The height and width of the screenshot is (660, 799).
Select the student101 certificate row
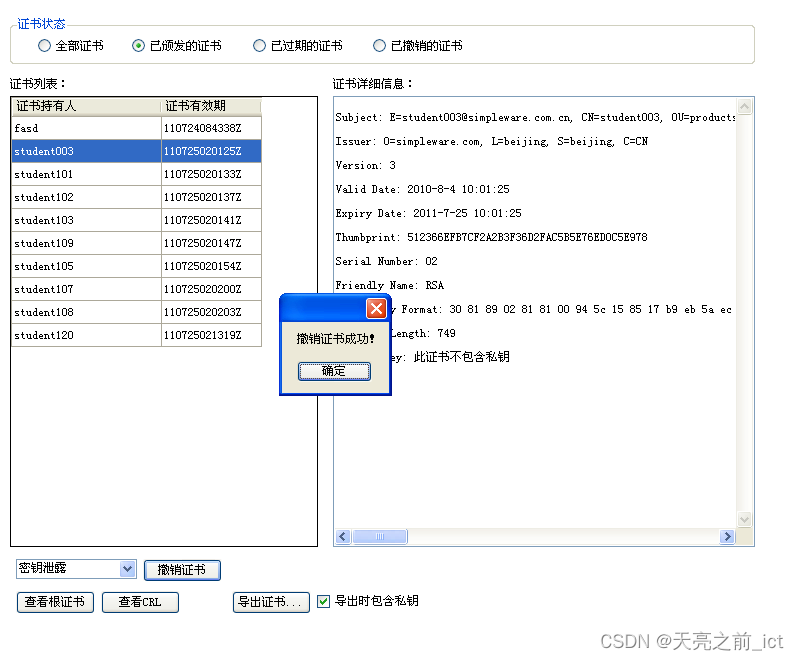pos(137,174)
